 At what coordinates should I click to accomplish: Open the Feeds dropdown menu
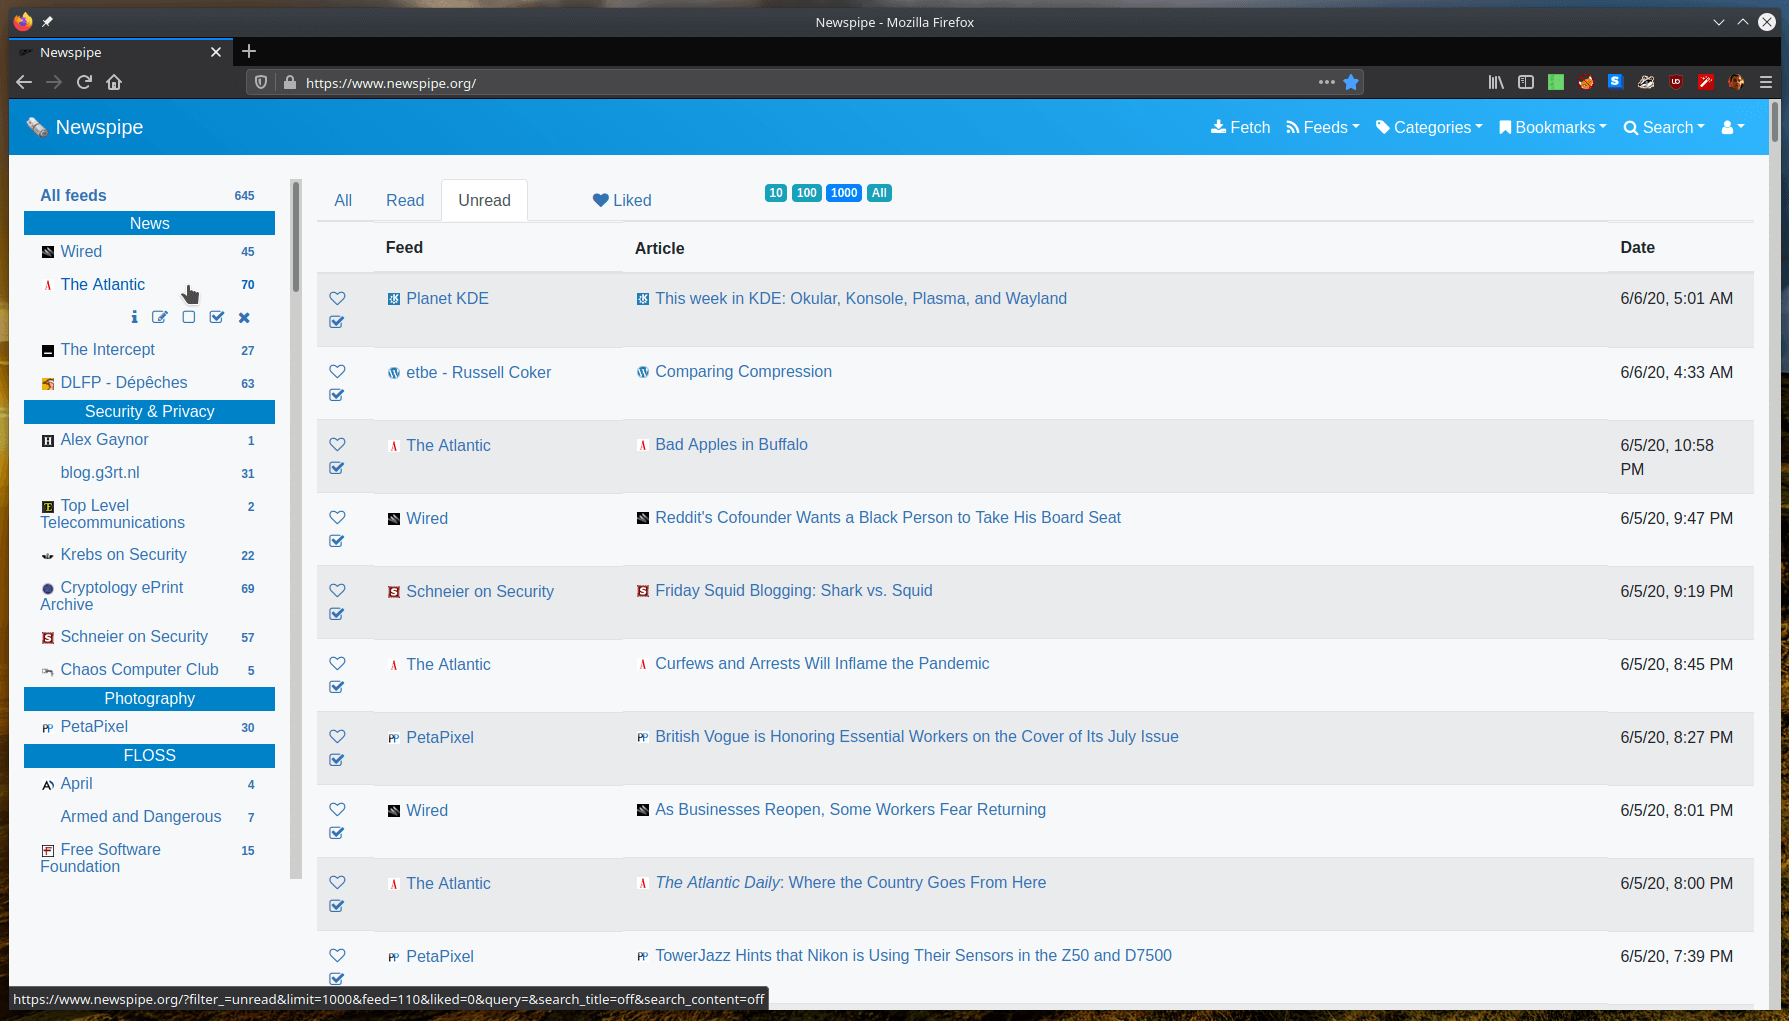(1323, 127)
